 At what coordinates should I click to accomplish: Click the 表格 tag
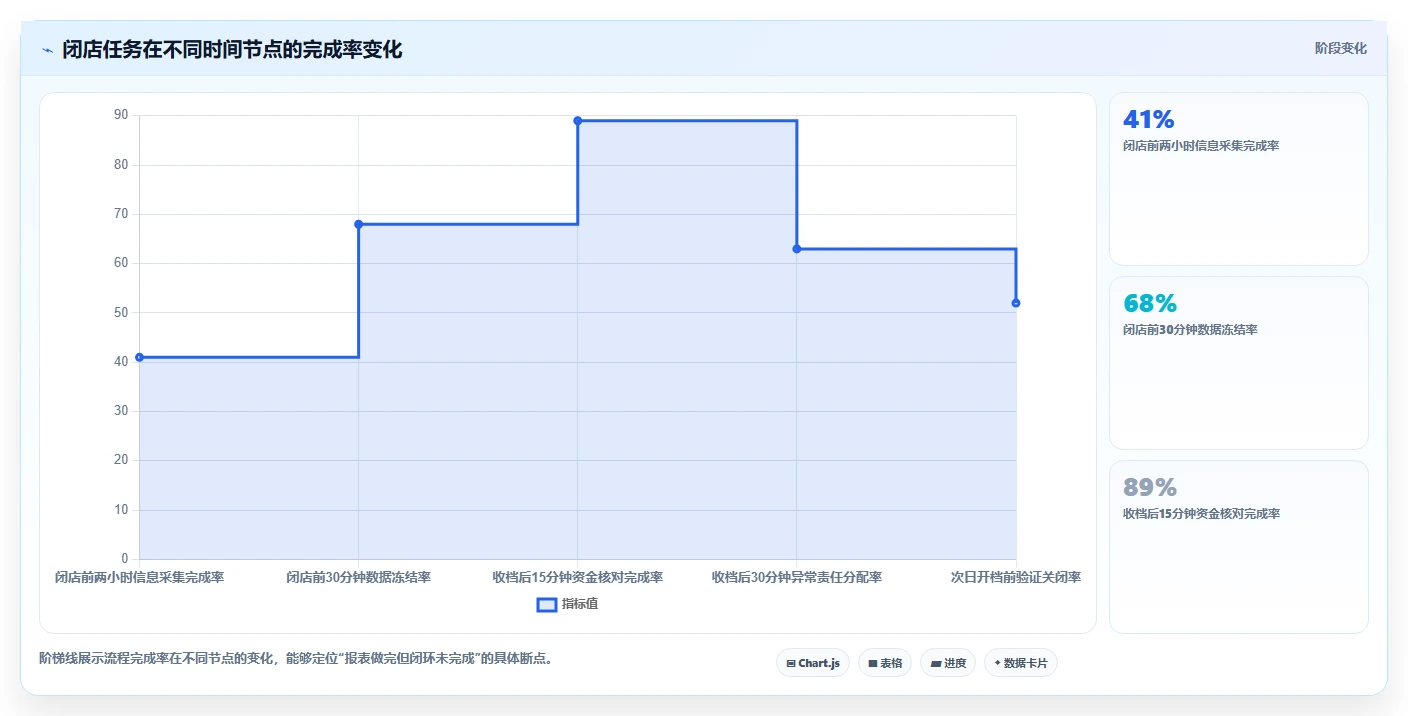pyautogui.click(x=885, y=663)
